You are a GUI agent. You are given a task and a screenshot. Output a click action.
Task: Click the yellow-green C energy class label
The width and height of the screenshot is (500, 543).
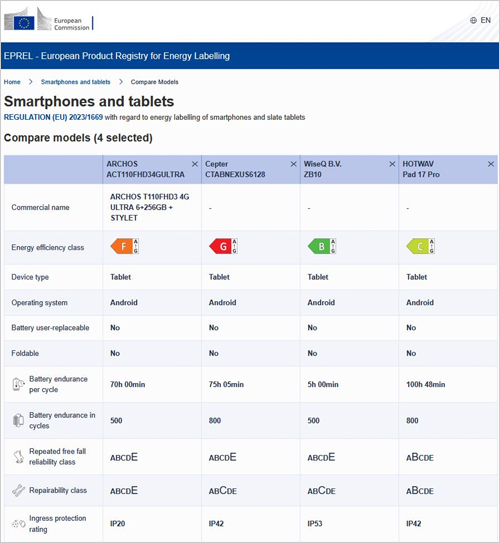point(421,246)
